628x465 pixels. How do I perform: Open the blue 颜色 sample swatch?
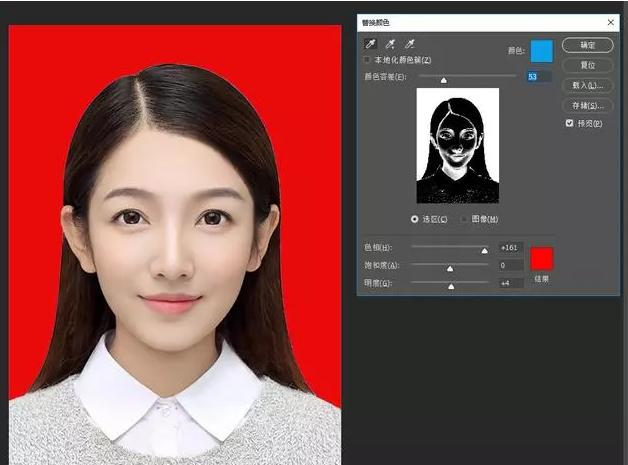(542, 51)
